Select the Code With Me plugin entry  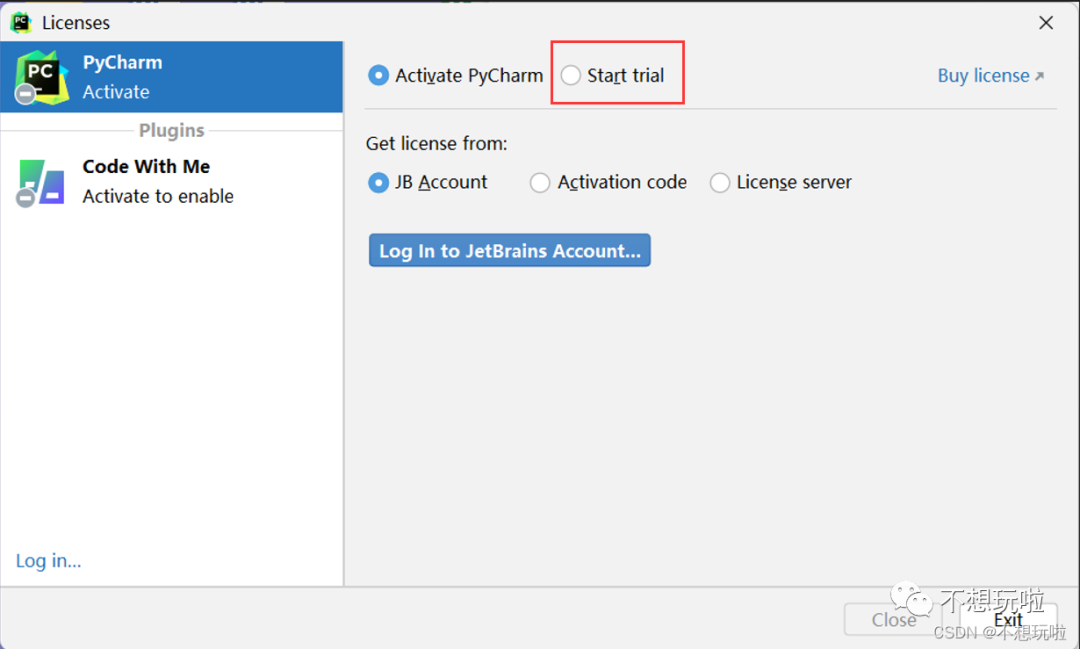172,182
